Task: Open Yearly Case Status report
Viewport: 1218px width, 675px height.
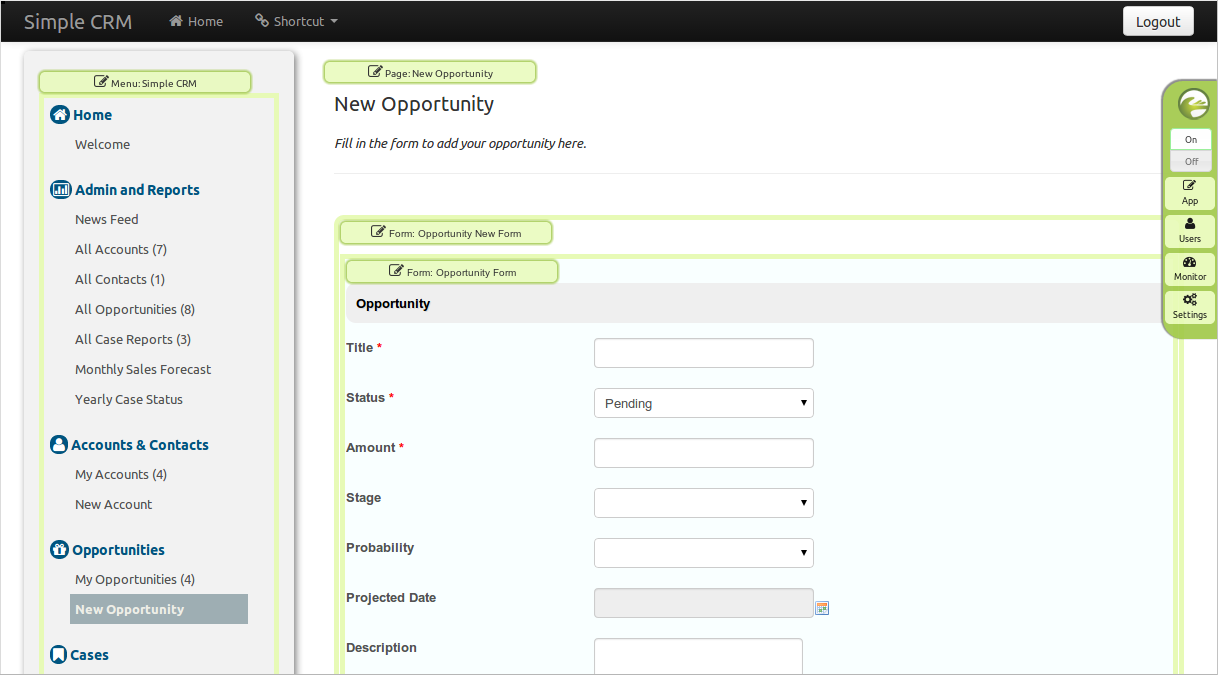Action: coord(129,399)
